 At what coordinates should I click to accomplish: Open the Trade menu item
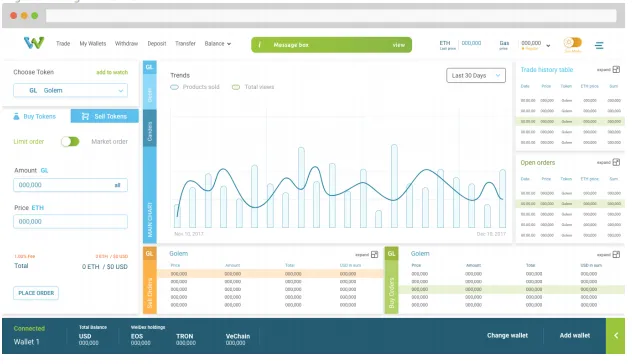coord(63,44)
